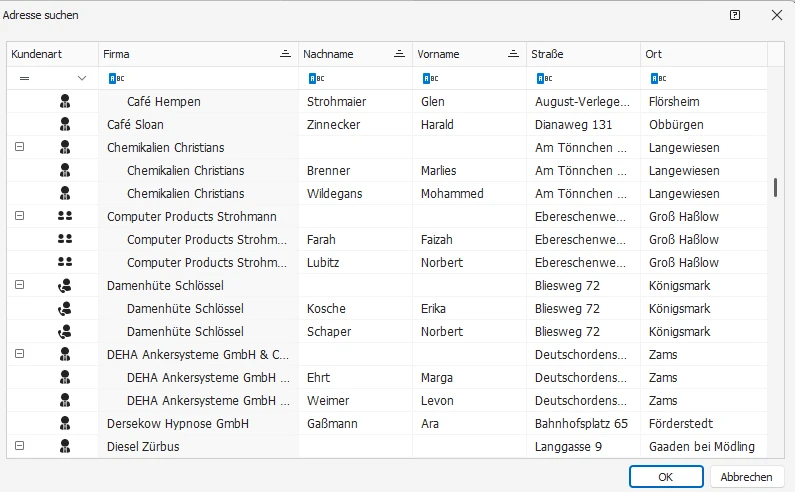This screenshot has width=795, height=492.
Task: Click the city Gaaden bei Mödling
Action: (x=702, y=447)
